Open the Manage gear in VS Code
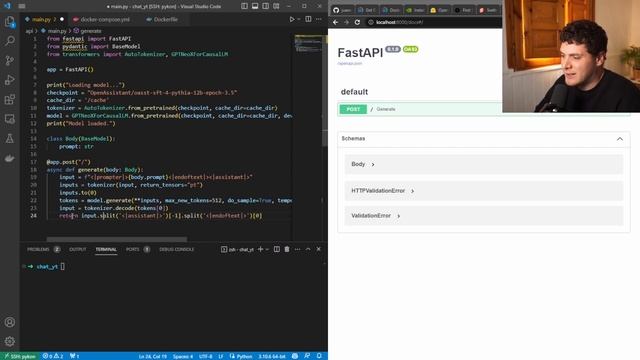The image size is (640, 360). (x=9, y=341)
